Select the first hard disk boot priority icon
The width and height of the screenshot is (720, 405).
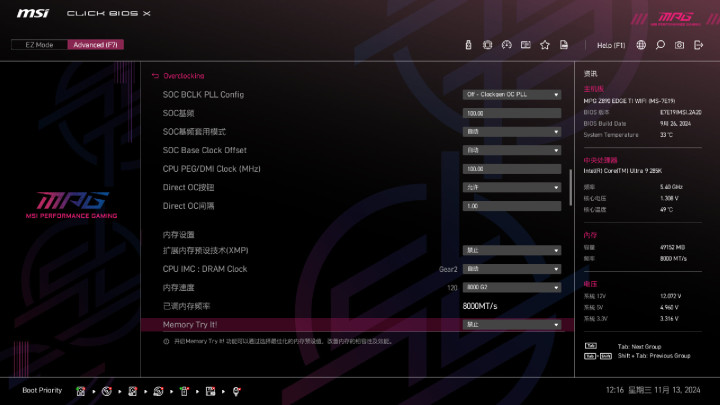click(80, 391)
